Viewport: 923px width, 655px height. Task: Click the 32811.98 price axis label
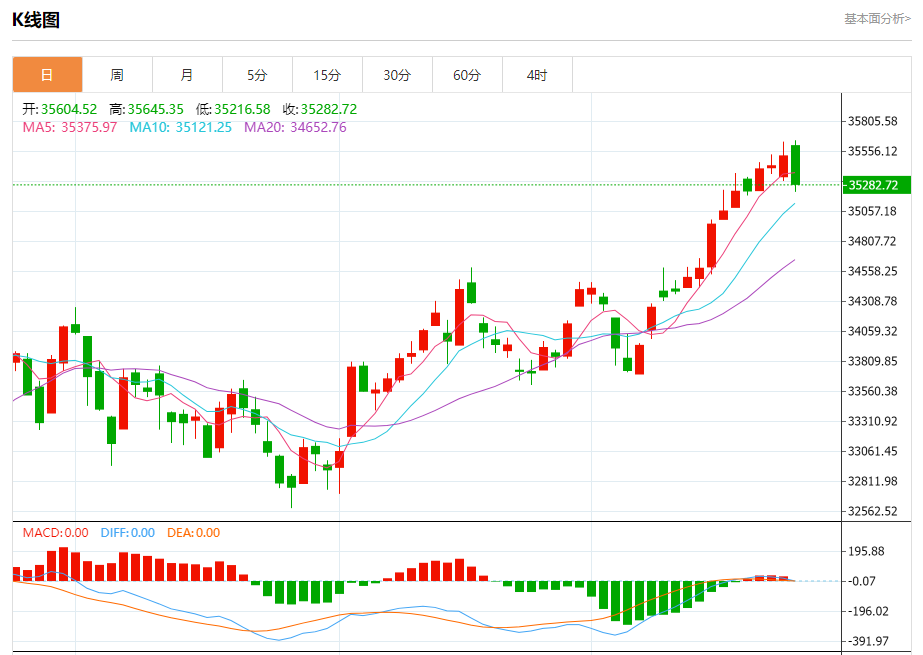(x=872, y=481)
